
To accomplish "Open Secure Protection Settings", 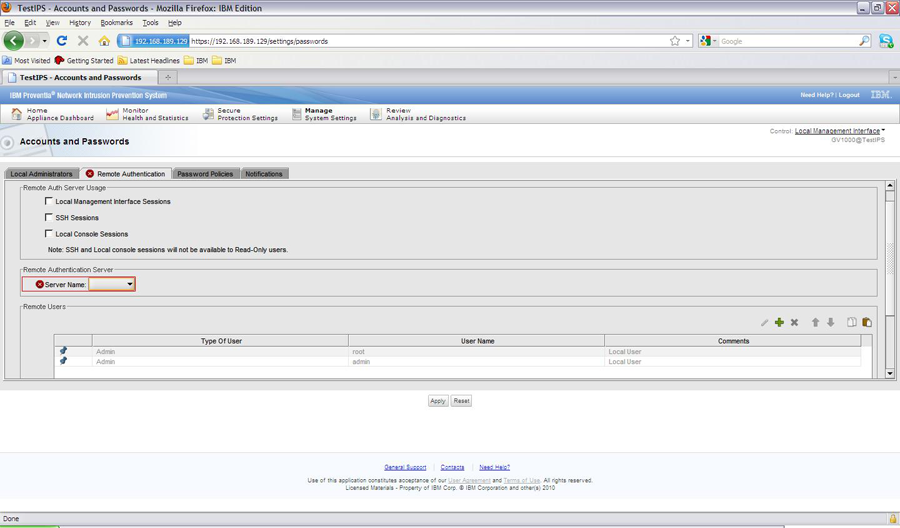I will [x=240, y=114].
